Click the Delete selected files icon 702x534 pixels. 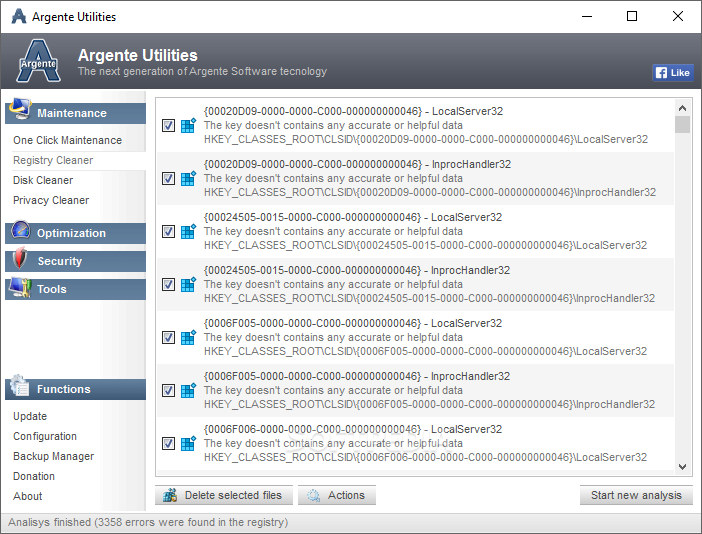170,495
